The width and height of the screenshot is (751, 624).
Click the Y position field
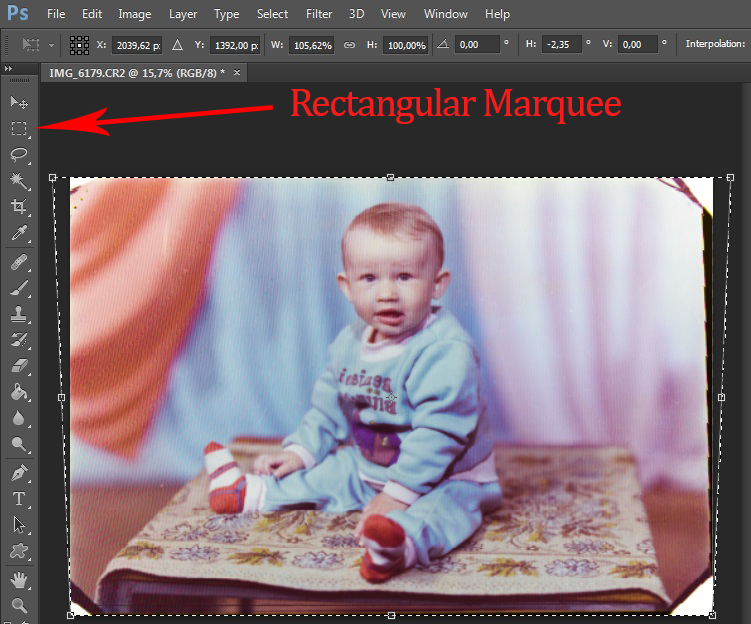pos(235,45)
